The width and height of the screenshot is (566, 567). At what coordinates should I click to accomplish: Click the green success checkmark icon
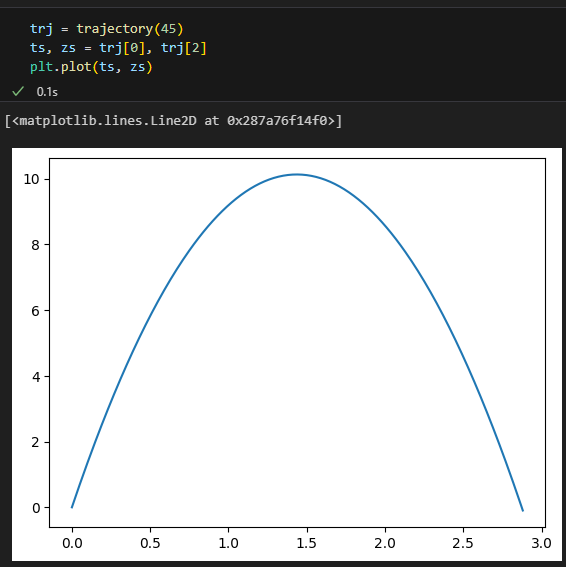pyautogui.click(x=18, y=91)
